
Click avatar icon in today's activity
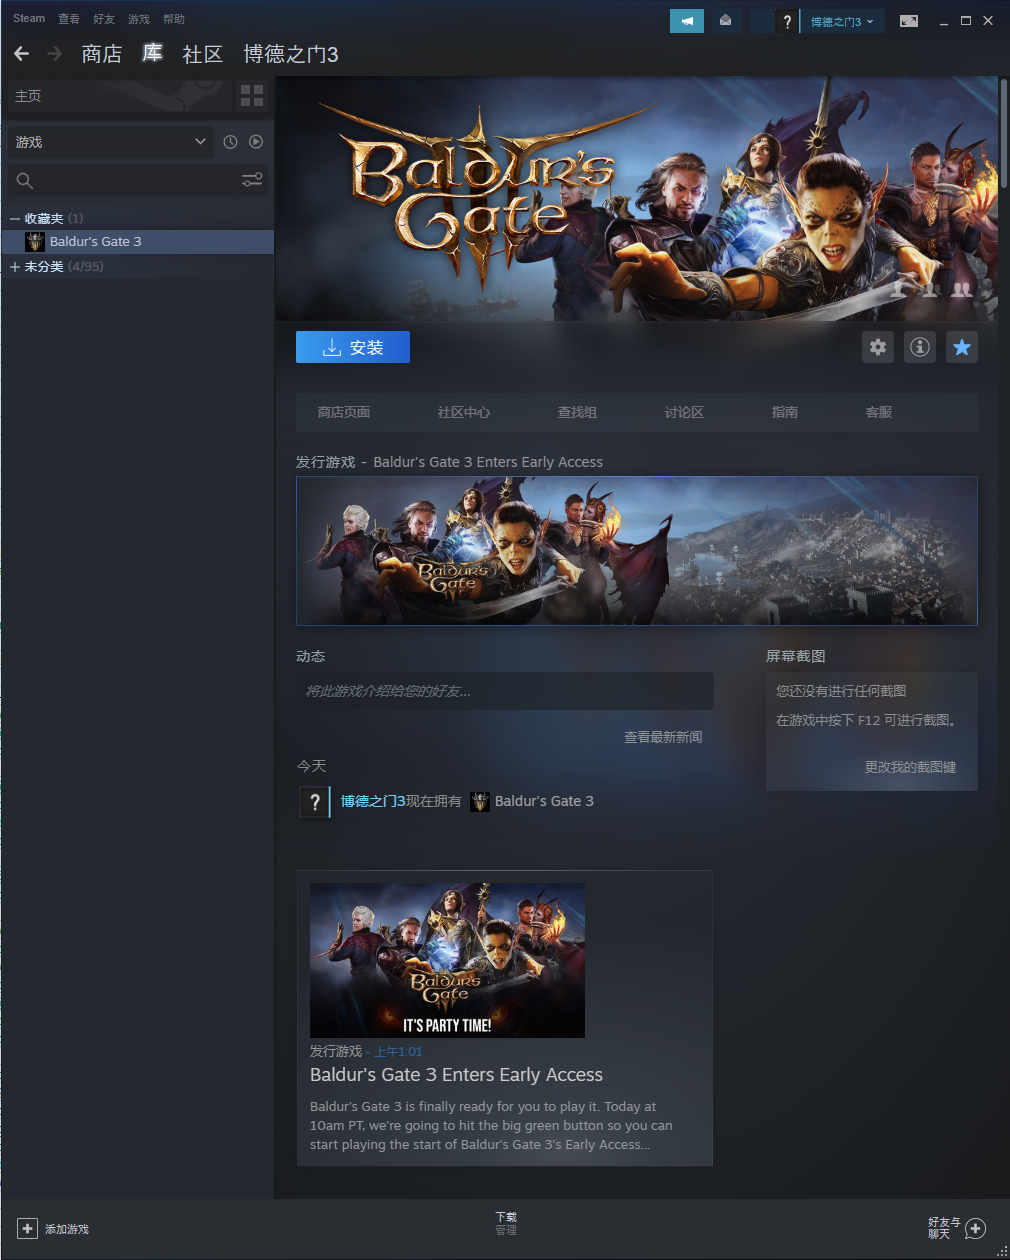click(314, 801)
